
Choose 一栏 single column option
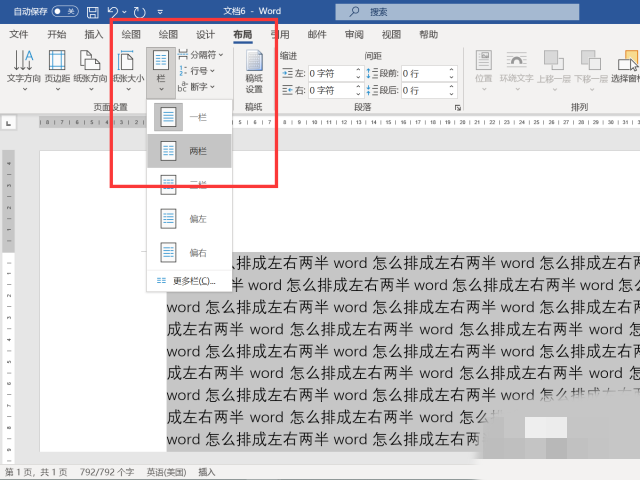189,117
